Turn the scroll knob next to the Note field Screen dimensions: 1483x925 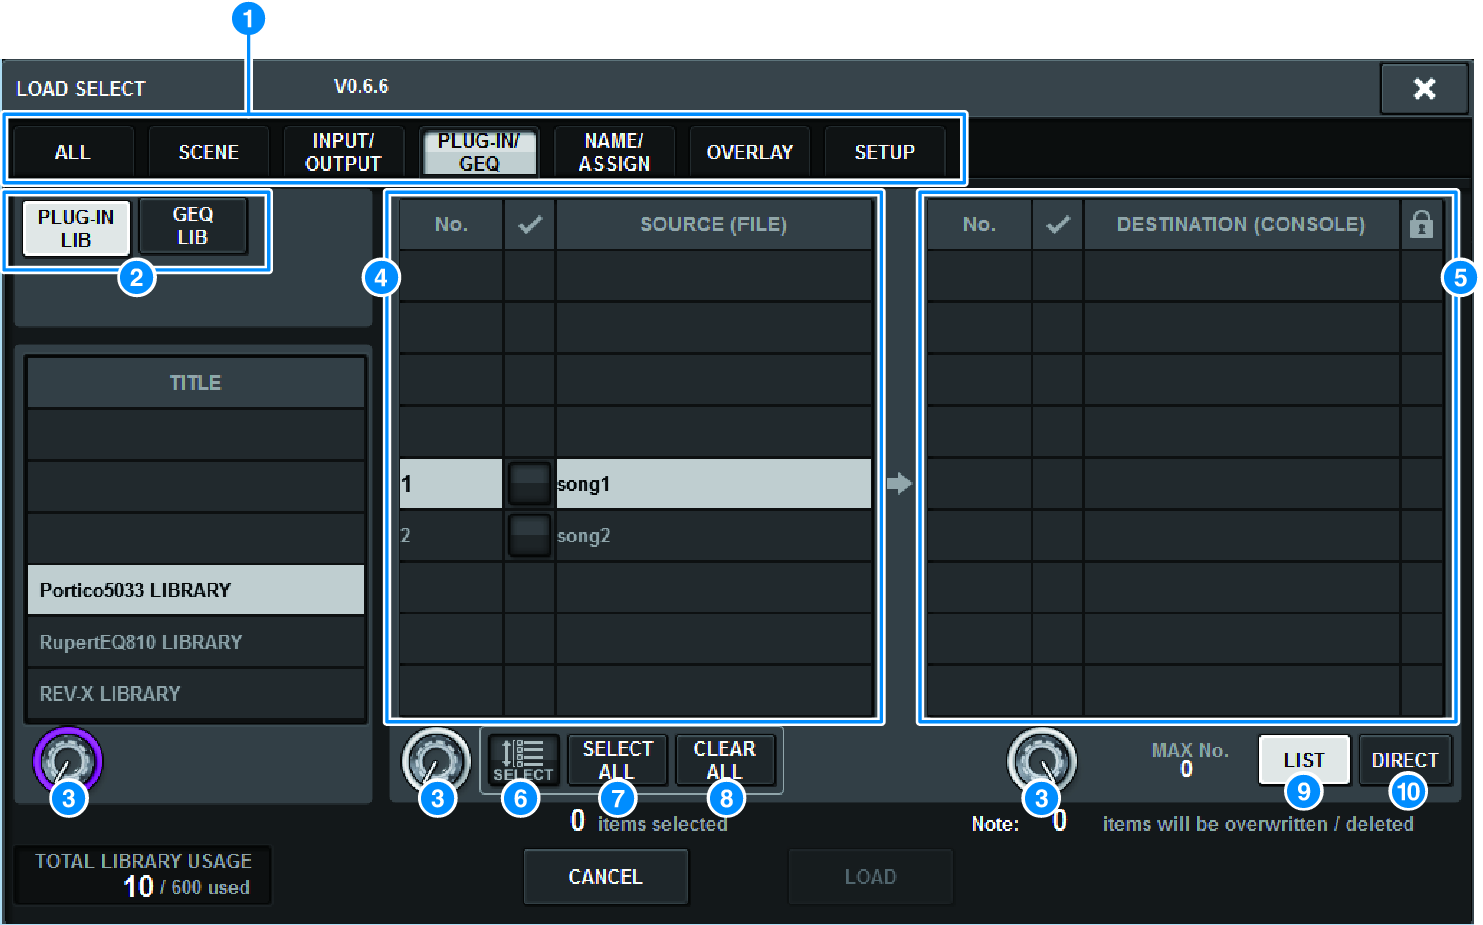(1041, 761)
